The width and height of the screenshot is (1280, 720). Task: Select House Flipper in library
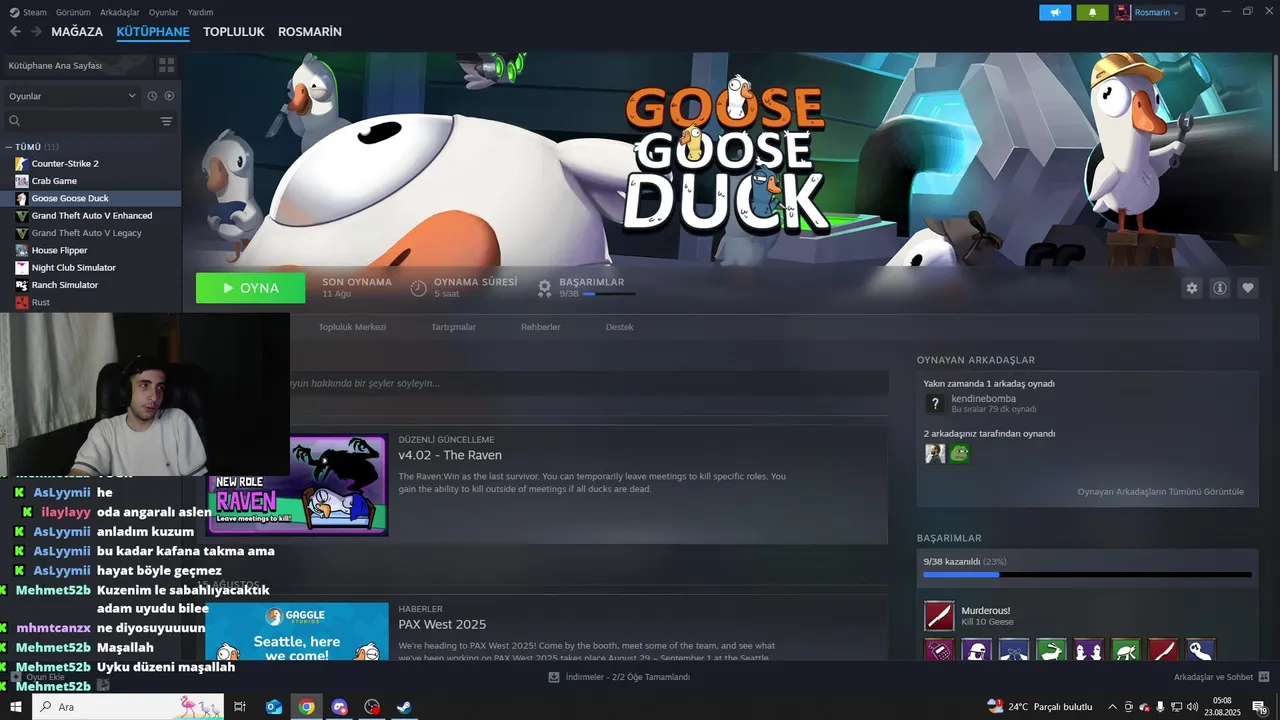click(x=59, y=250)
